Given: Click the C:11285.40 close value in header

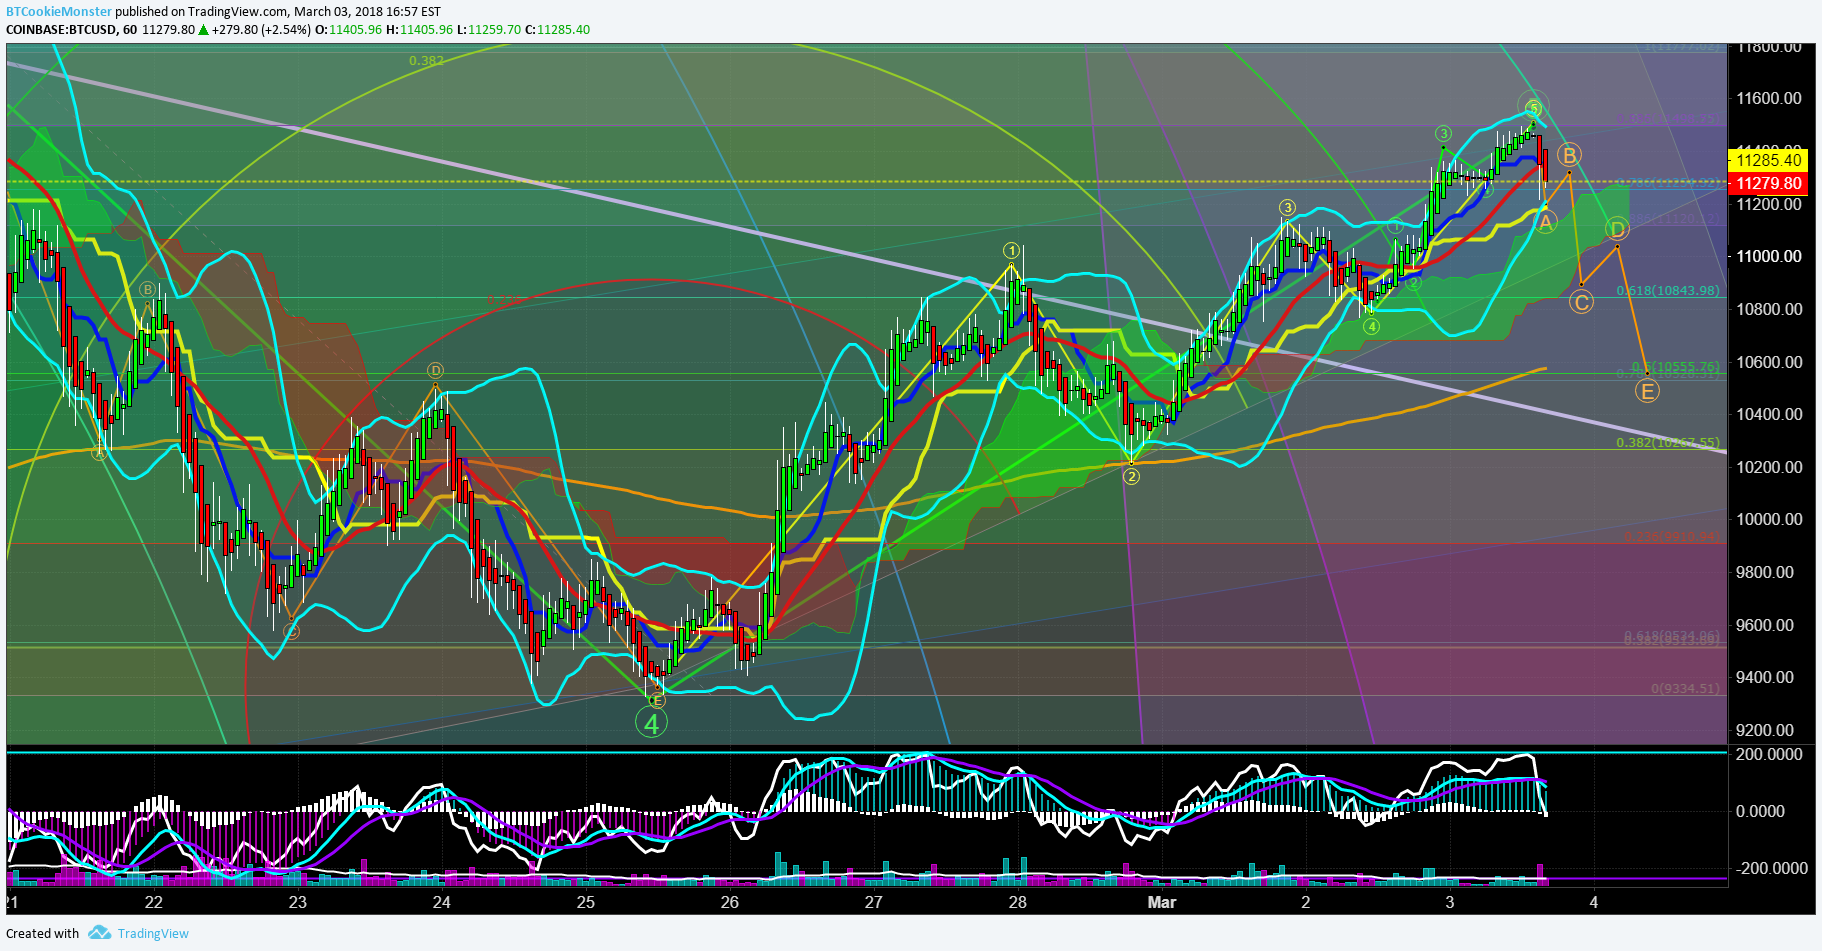Looking at the screenshot, I should coord(557,30).
